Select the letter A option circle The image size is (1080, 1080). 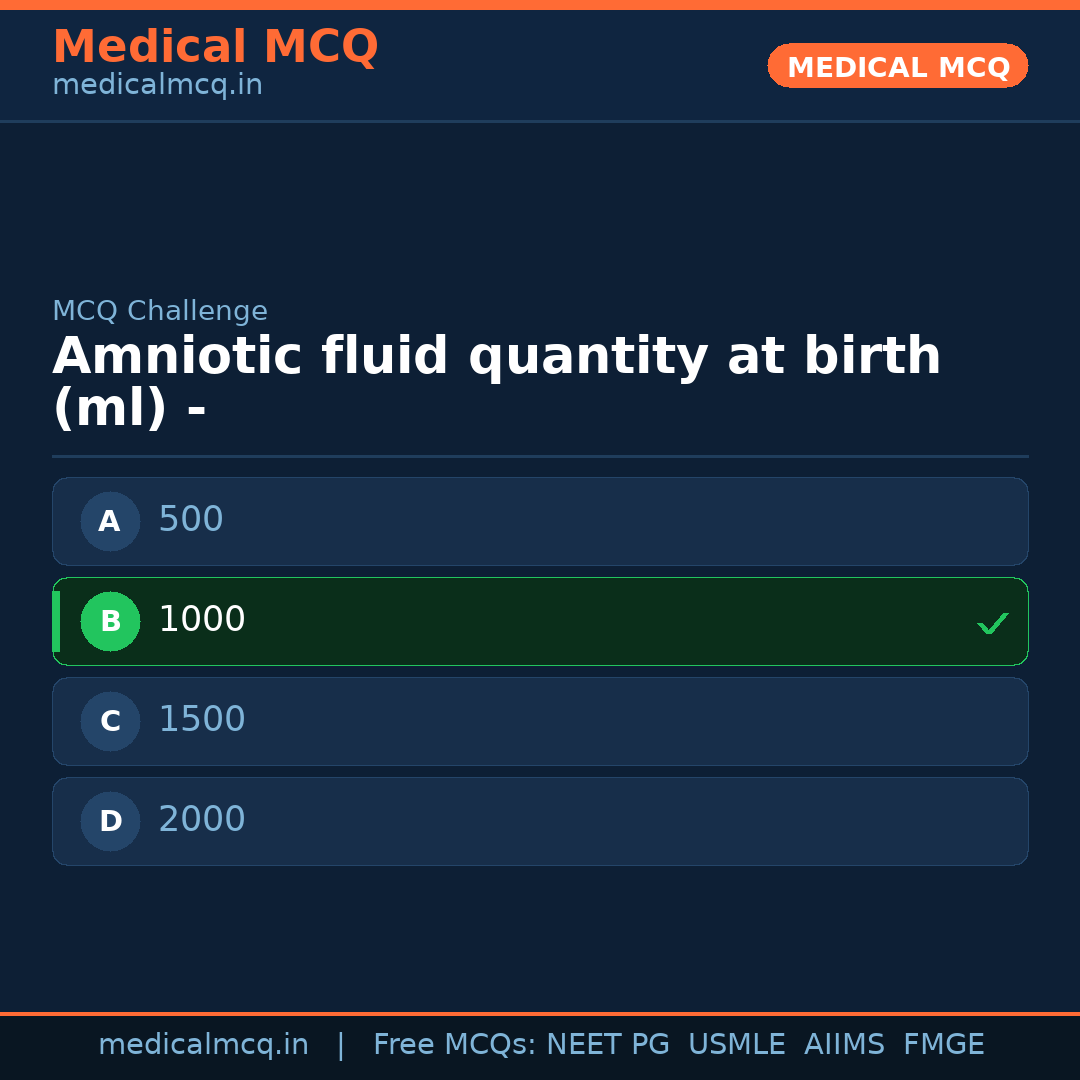coord(110,521)
